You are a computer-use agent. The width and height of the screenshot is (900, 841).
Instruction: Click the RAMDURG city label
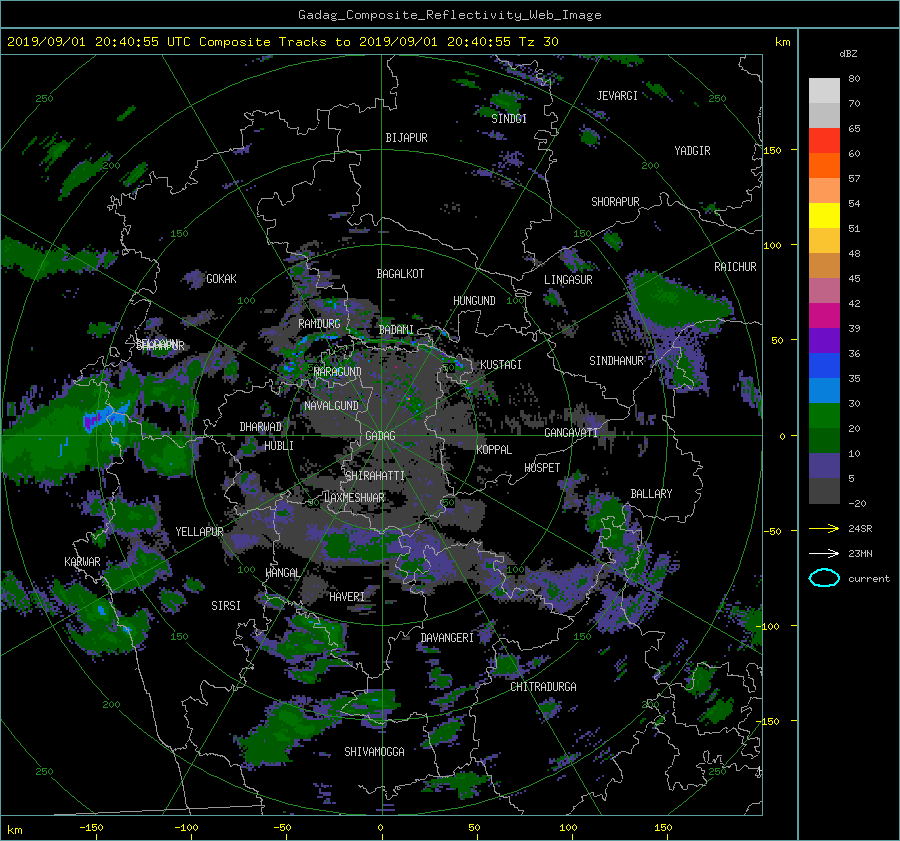click(x=319, y=324)
